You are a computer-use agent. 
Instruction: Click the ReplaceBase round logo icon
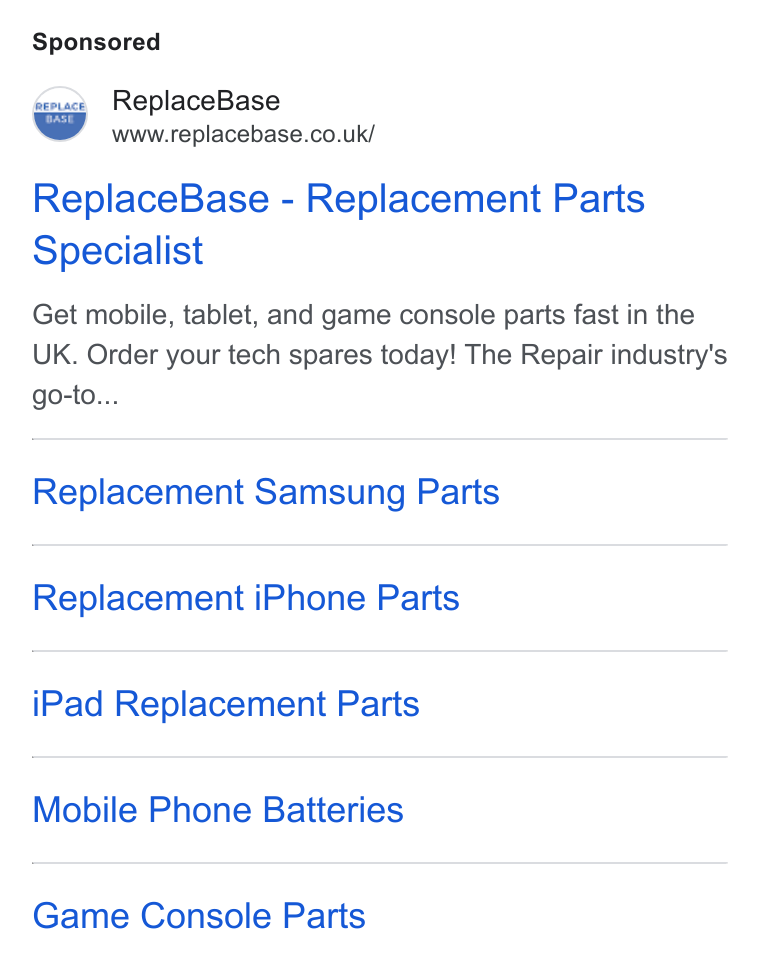(60, 114)
